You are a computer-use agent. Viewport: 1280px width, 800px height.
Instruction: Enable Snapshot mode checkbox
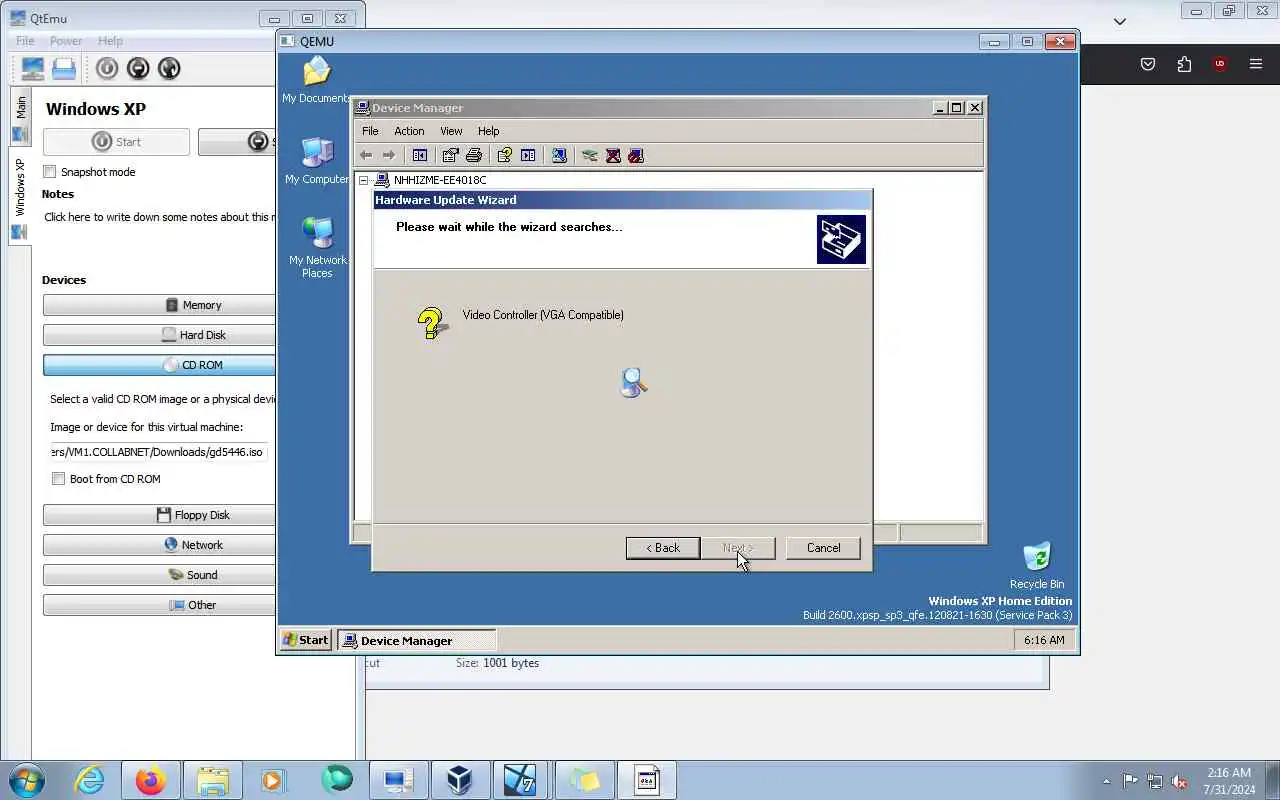pos(50,172)
